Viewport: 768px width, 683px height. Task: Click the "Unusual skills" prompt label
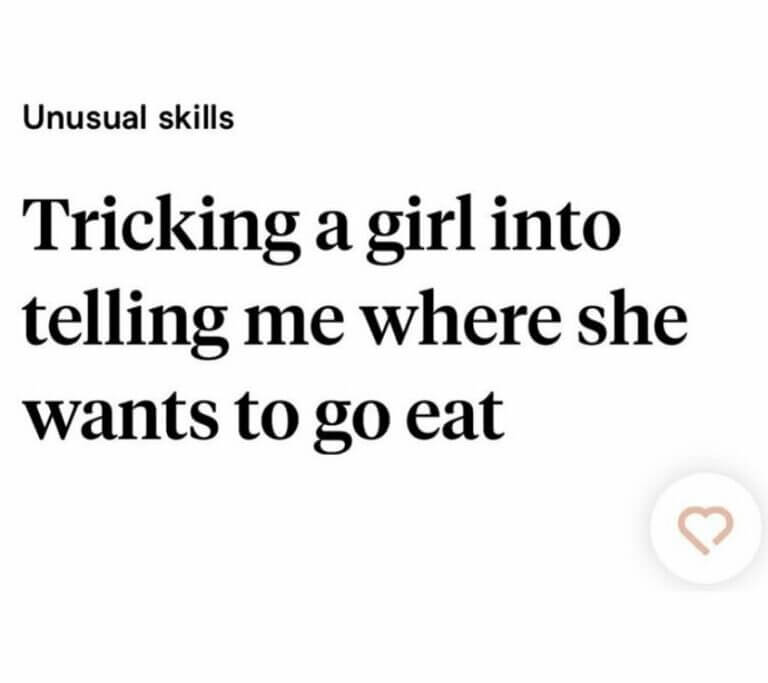pos(128,118)
